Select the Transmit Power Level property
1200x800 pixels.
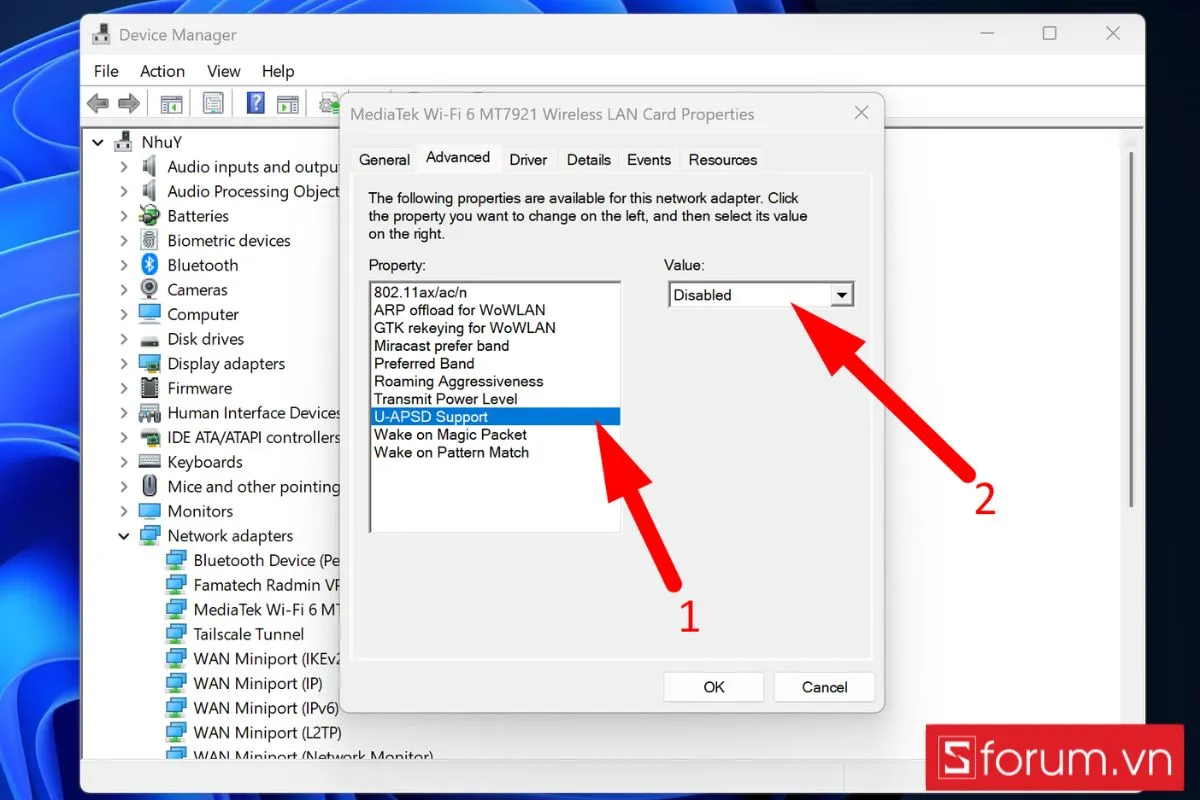click(447, 398)
